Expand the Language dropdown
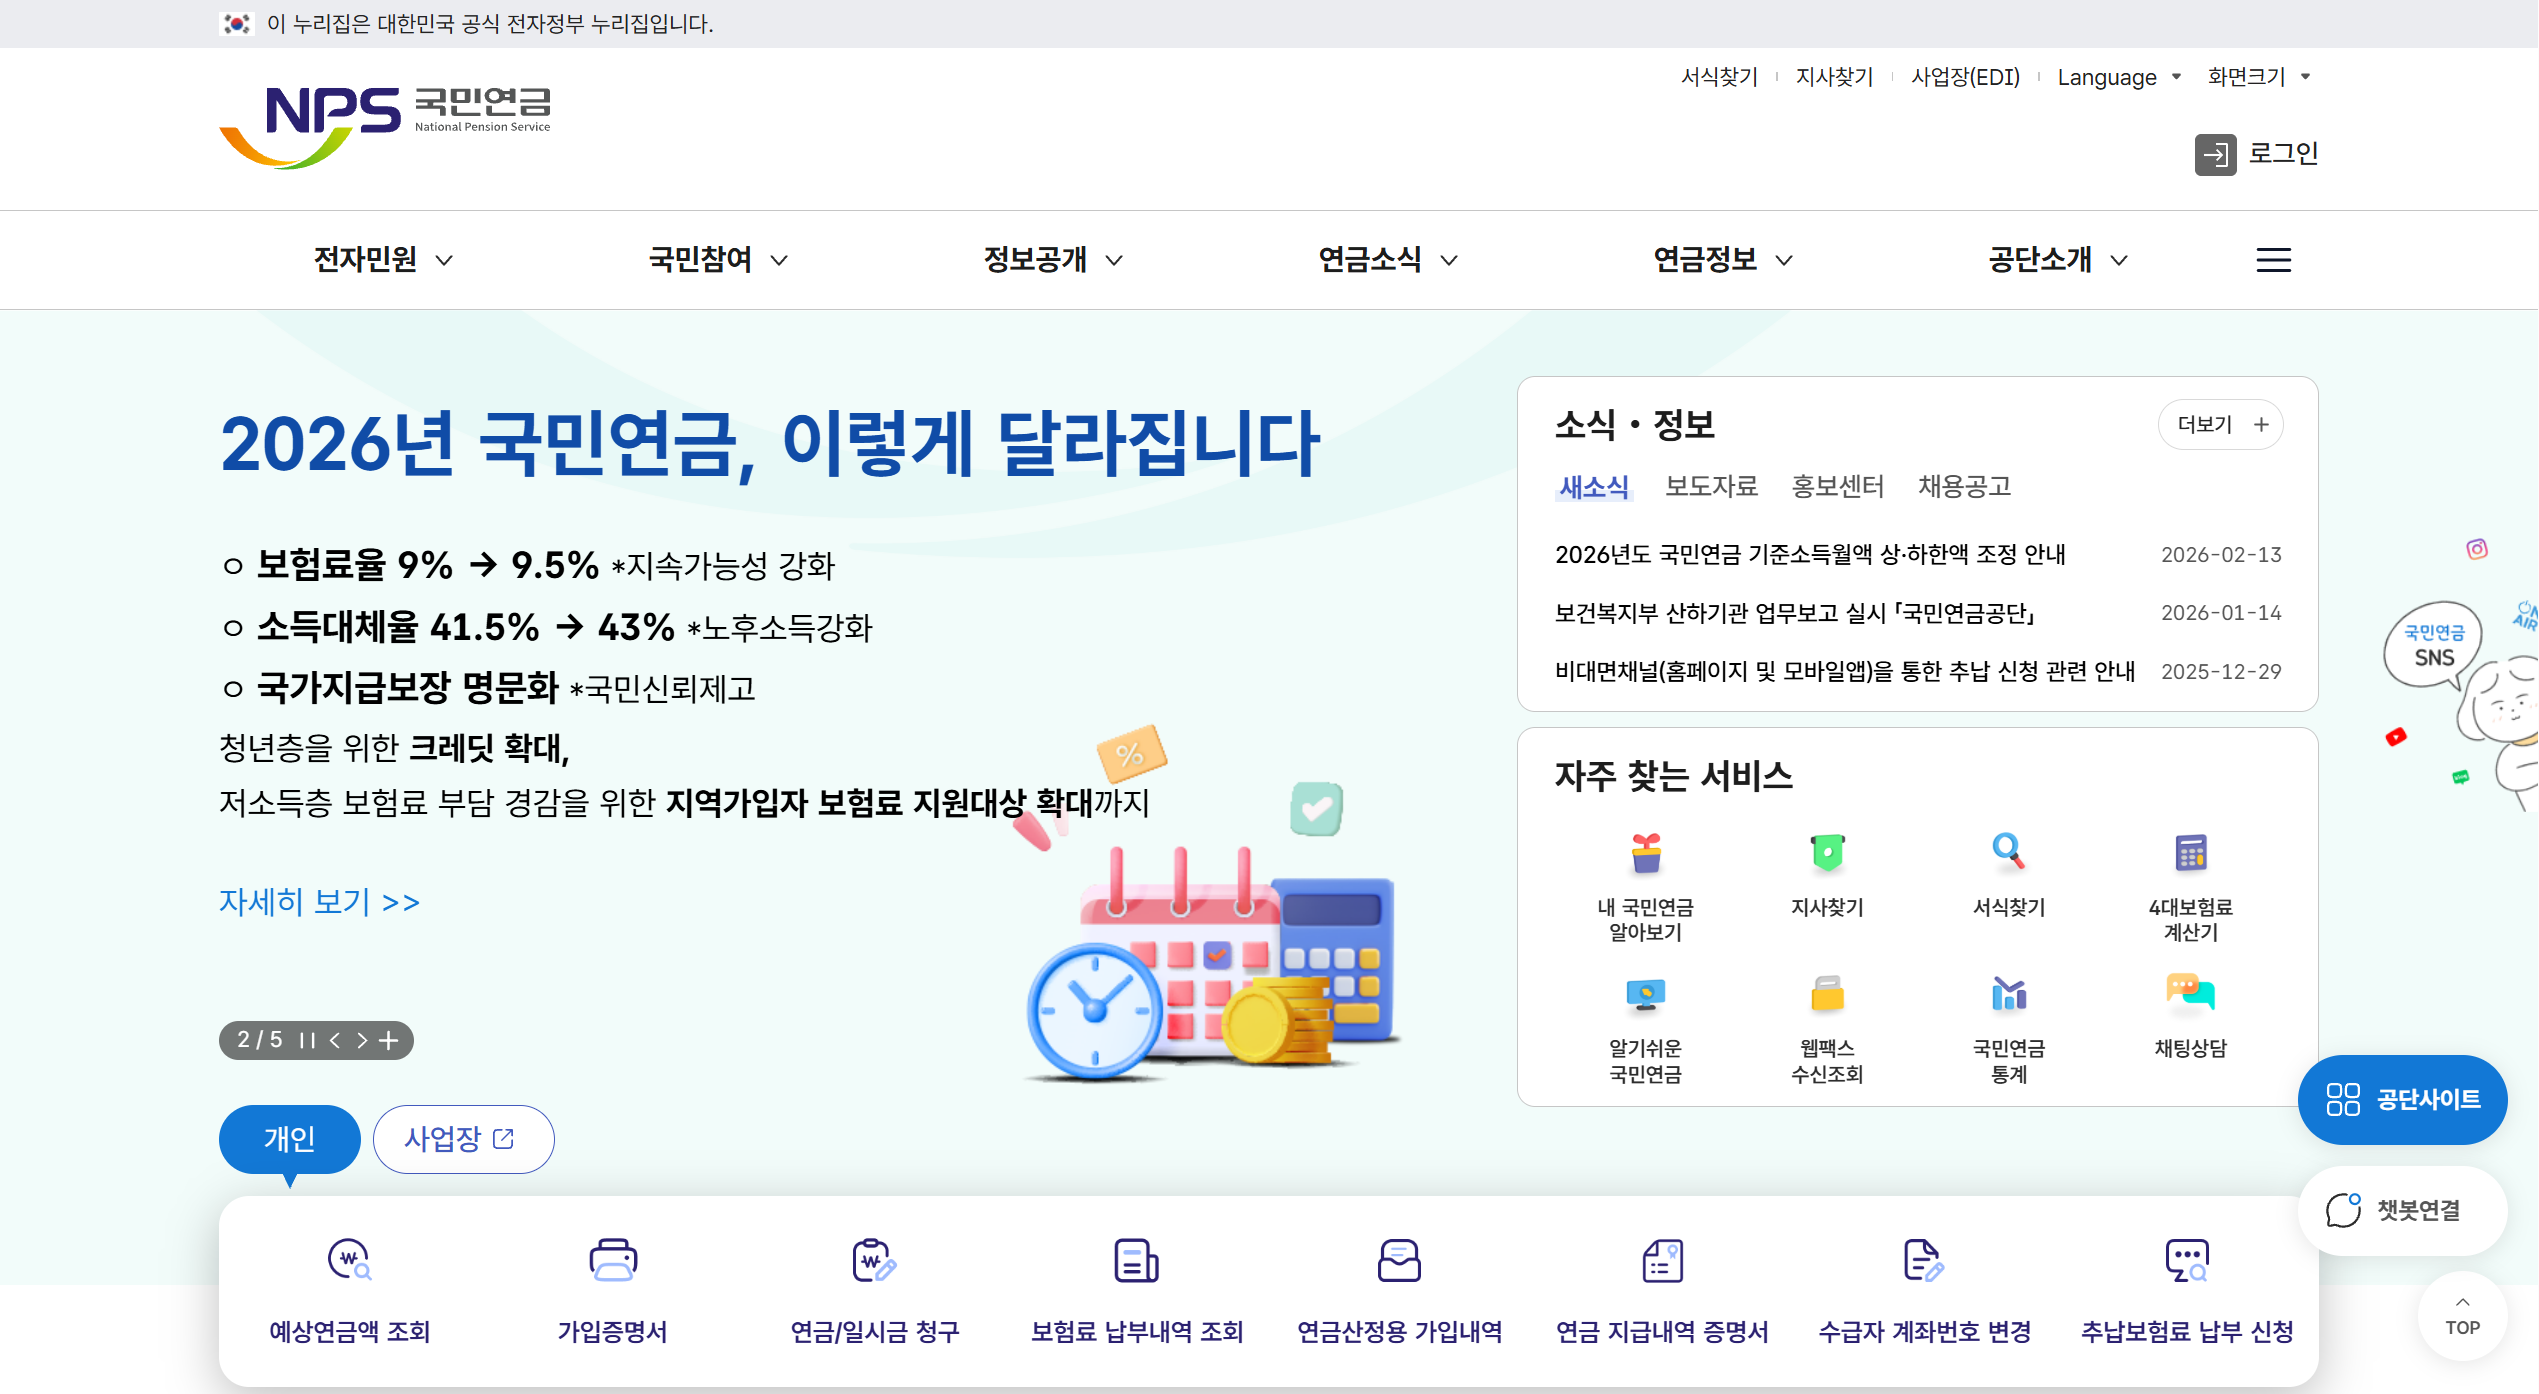The height and width of the screenshot is (1394, 2539). click(x=2118, y=77)
